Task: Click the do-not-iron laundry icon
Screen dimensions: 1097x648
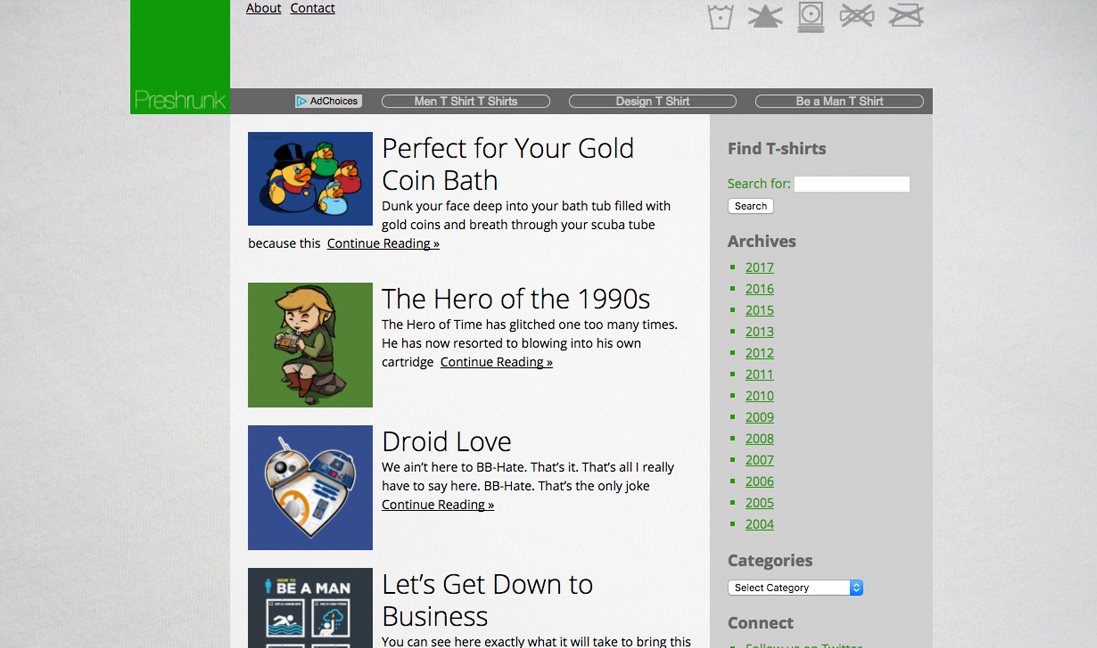Action: [906, 15]
